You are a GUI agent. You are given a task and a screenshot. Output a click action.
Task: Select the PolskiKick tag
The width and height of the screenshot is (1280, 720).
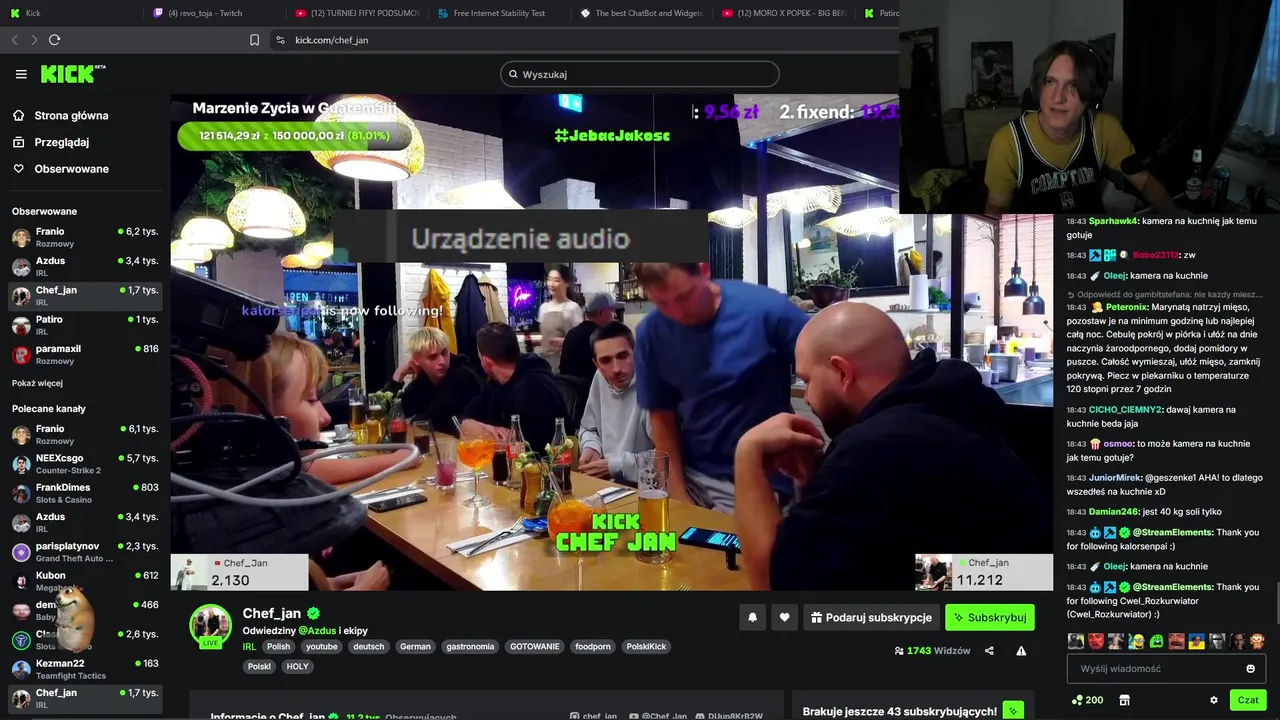(646, 647)
